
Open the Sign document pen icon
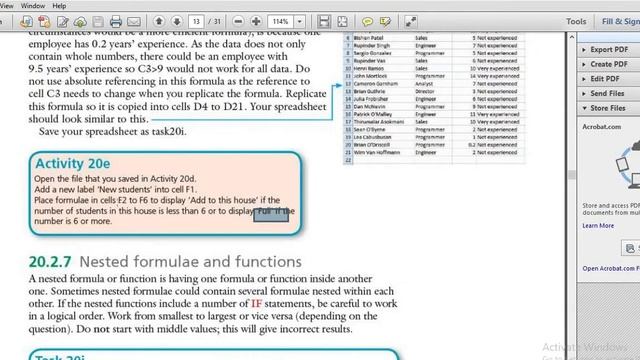pos(62,22)
